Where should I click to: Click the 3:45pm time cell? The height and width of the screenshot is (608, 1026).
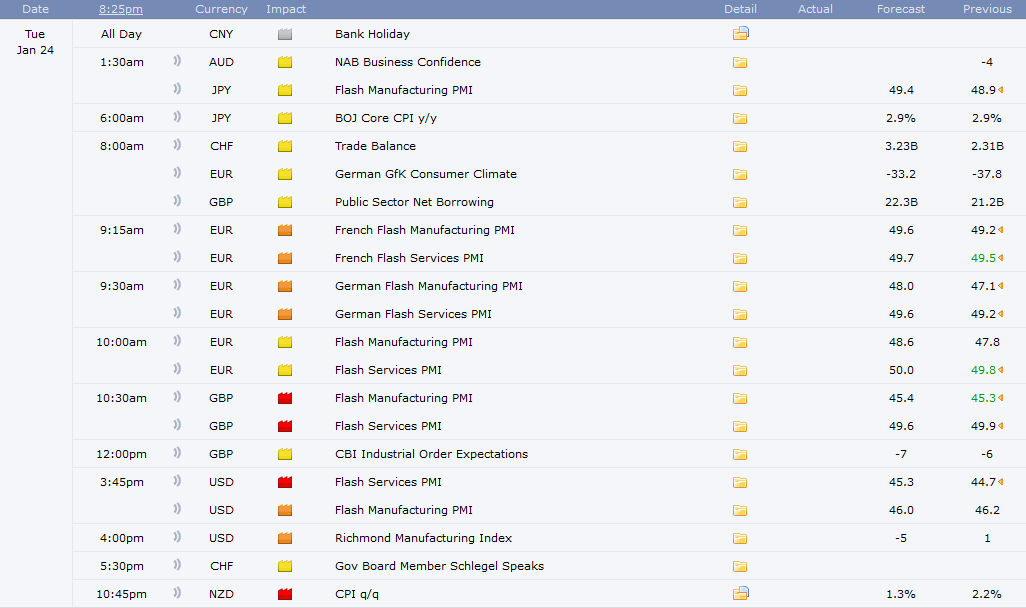122,482
